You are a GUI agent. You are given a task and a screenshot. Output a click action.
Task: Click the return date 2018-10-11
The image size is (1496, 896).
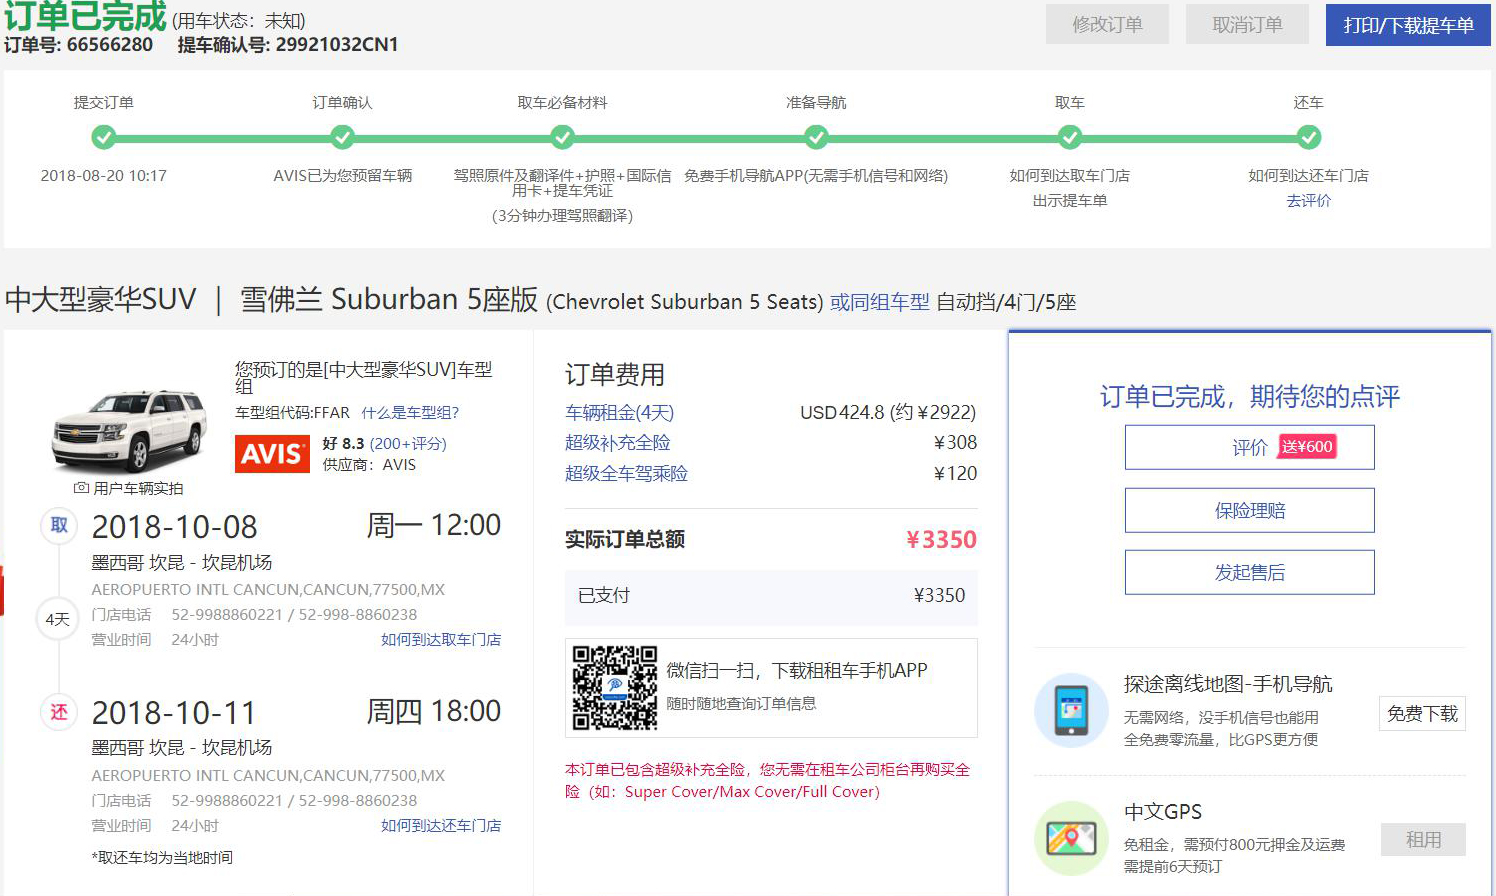pyautogui.click(x=174, y=713)
